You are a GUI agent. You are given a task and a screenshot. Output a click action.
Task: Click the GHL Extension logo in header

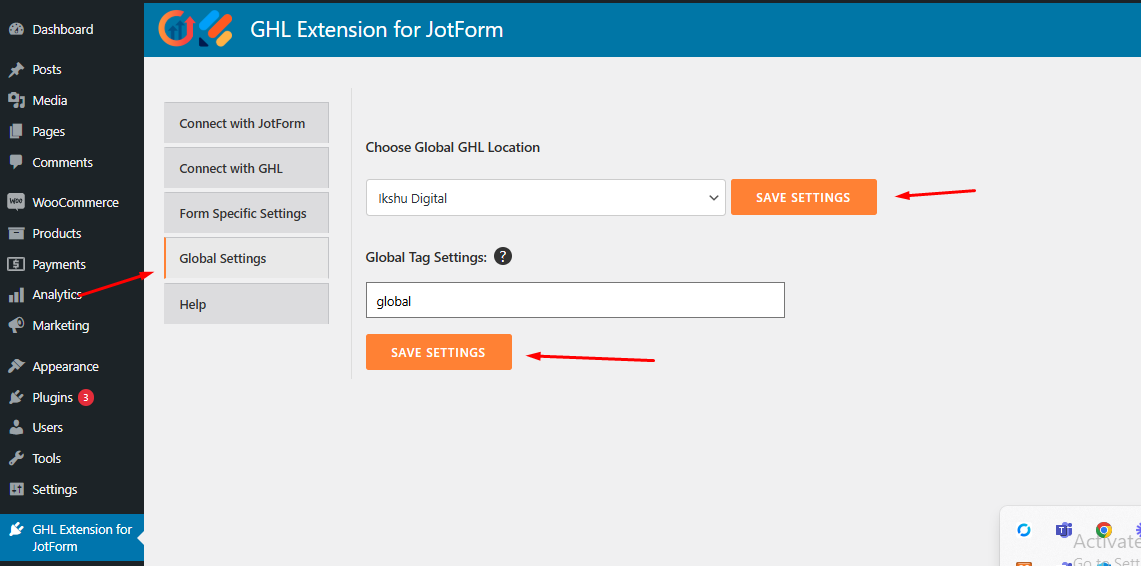(x=195, y=28)
